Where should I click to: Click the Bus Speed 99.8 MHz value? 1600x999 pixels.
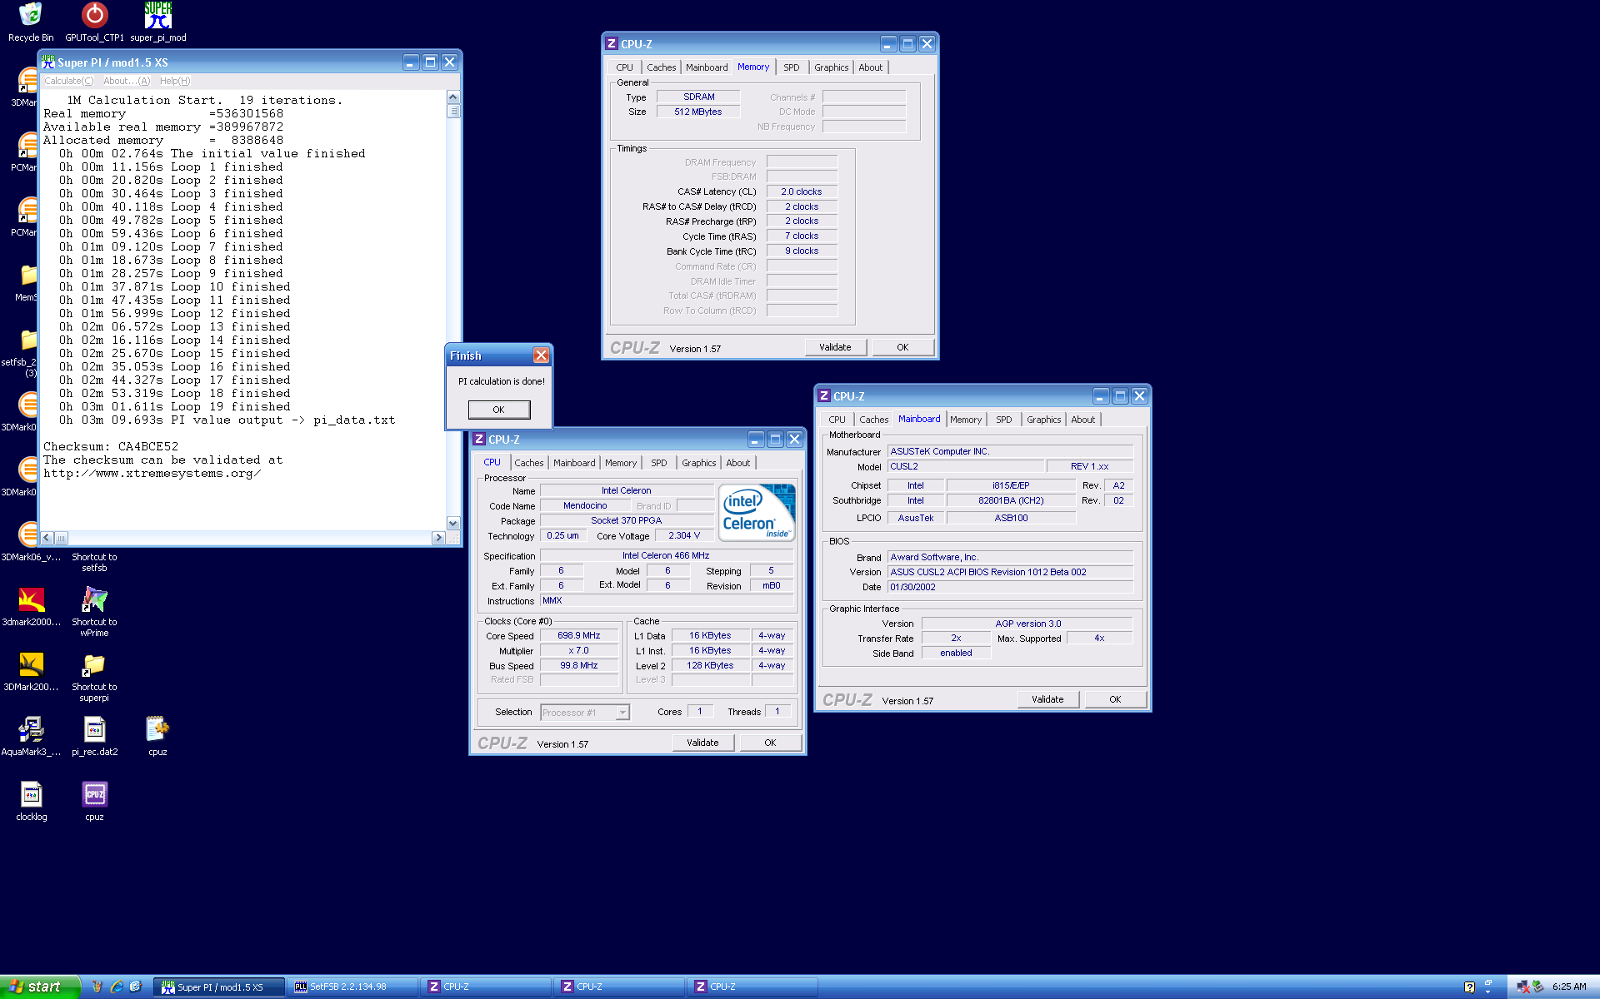click(x=579, y=666)
